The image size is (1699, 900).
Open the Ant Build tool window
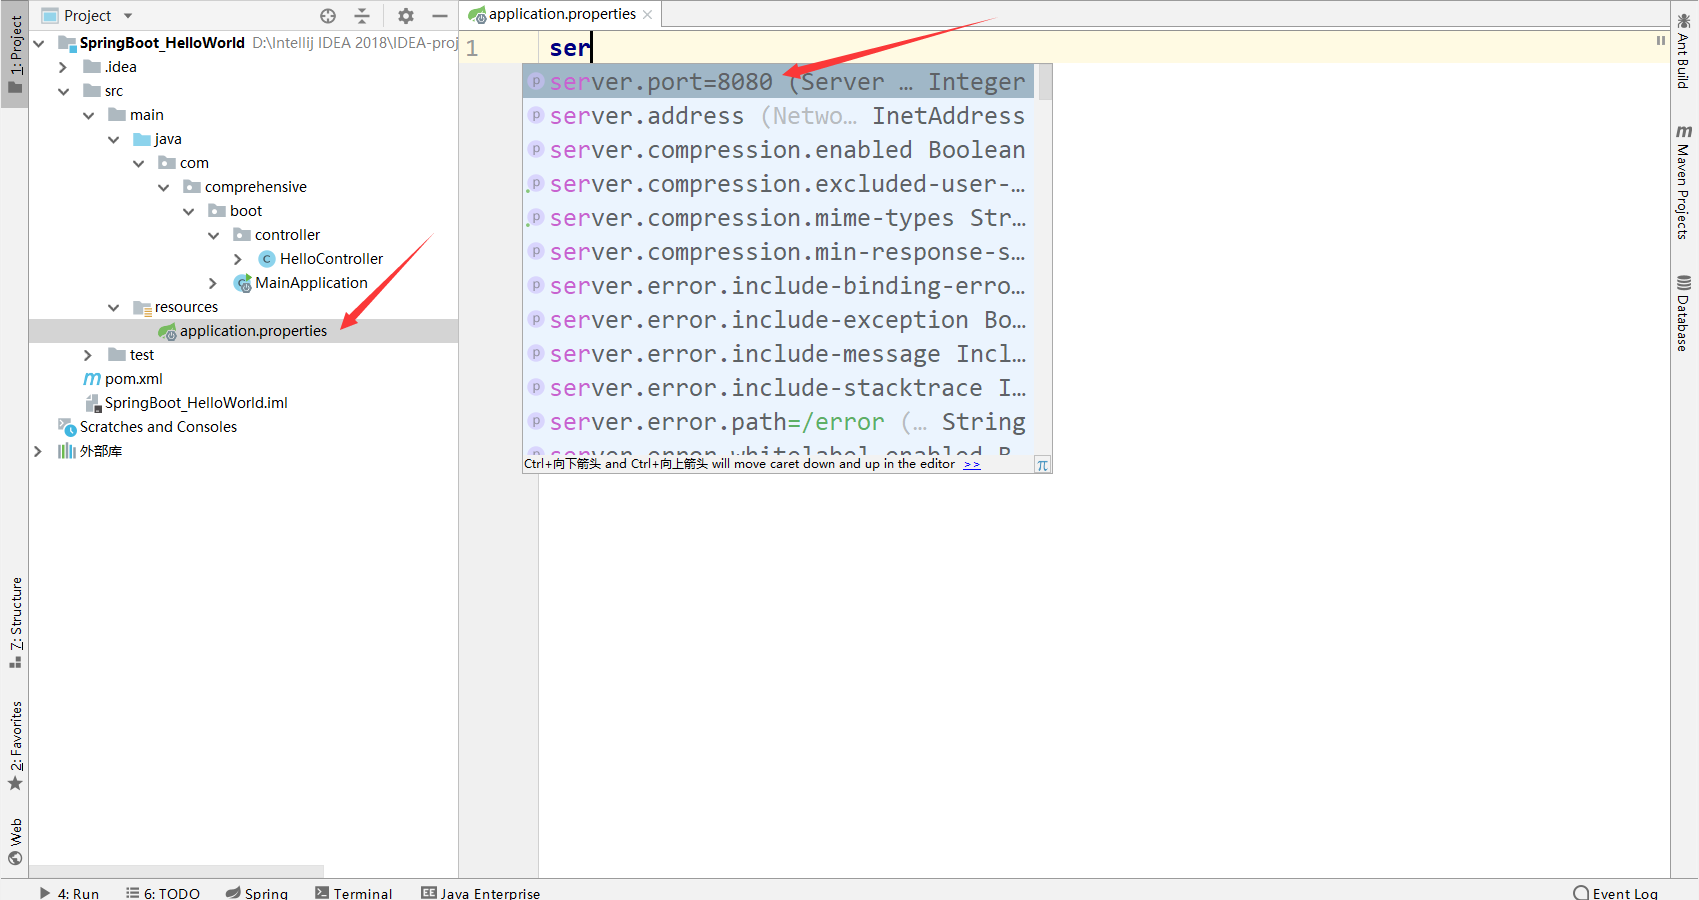(1684, 51)
